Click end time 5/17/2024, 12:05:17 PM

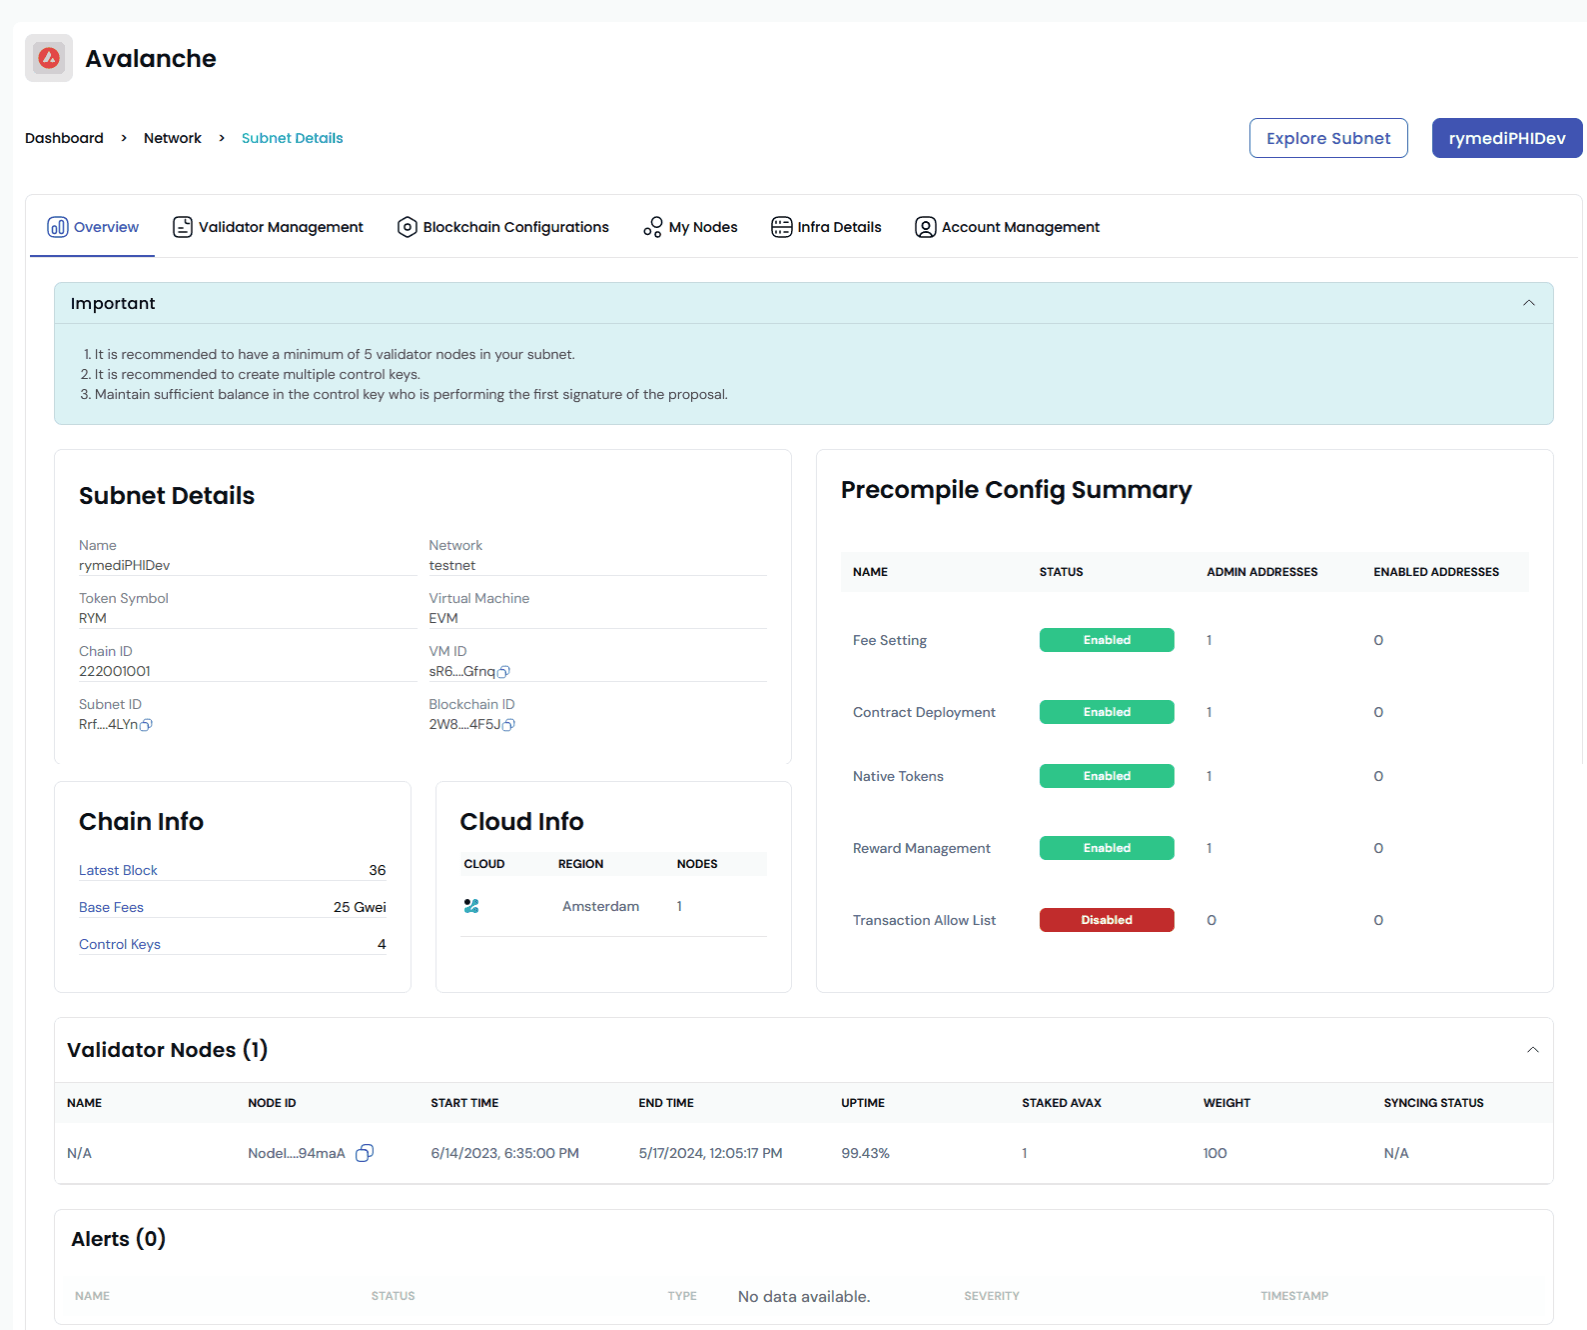pyautogui.click(x=711, y=1153)
